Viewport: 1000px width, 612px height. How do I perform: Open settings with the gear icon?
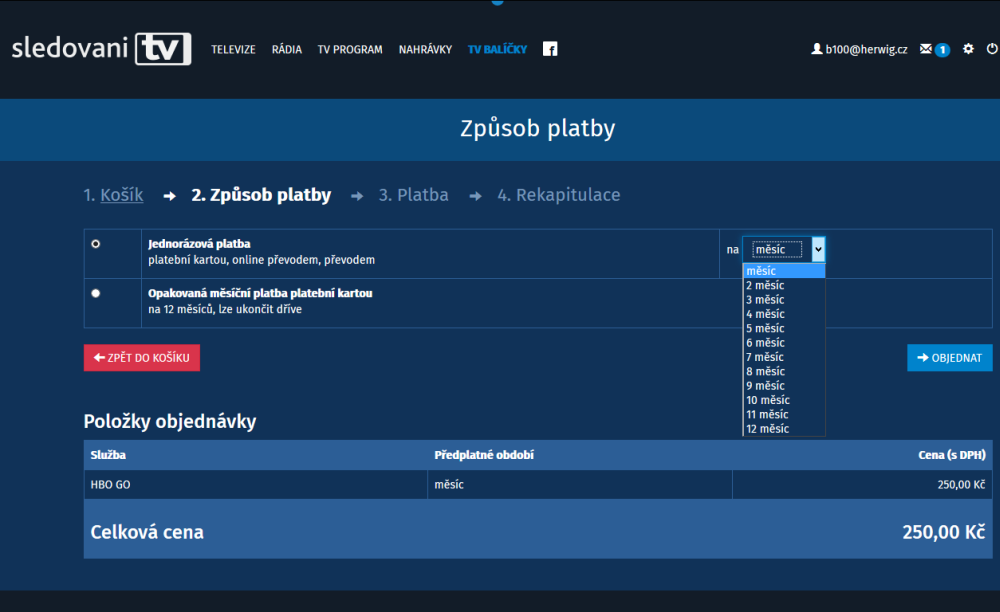[967, 49]
